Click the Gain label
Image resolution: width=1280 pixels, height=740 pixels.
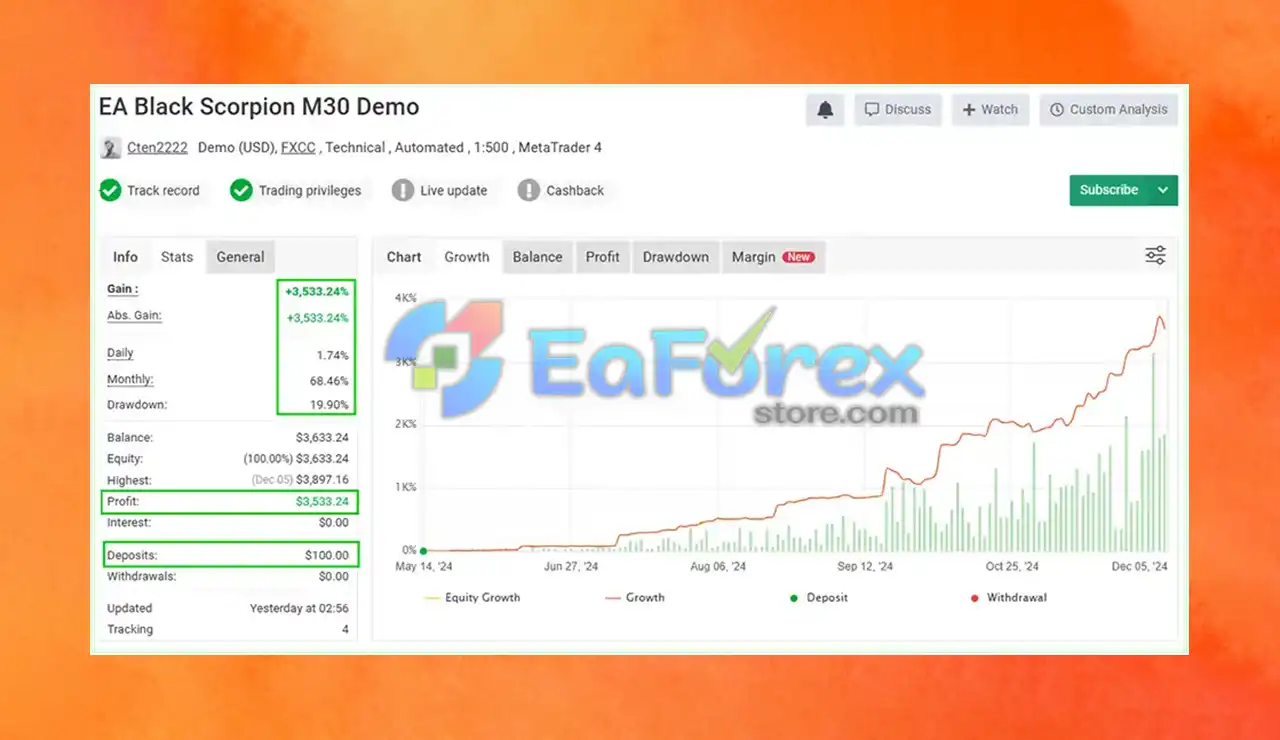click(x=122, y=289)
